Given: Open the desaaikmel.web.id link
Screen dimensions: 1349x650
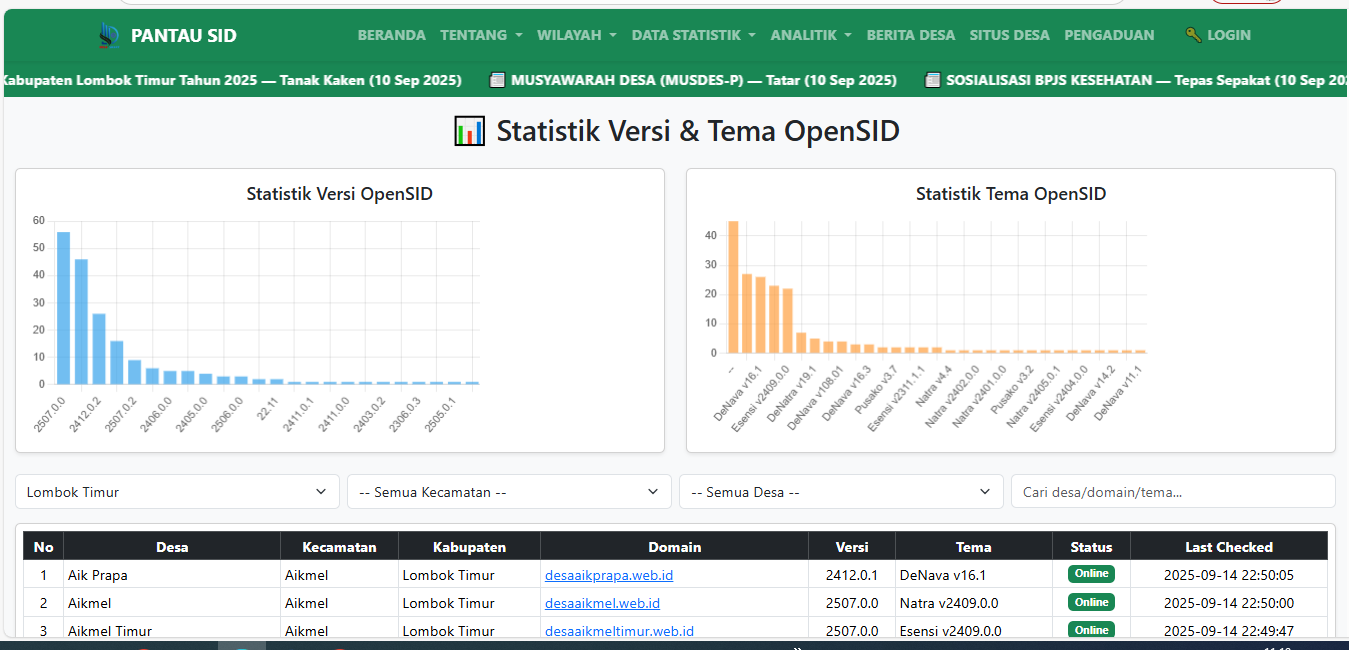Looking at the screenshot, I should tap(602, 603).
